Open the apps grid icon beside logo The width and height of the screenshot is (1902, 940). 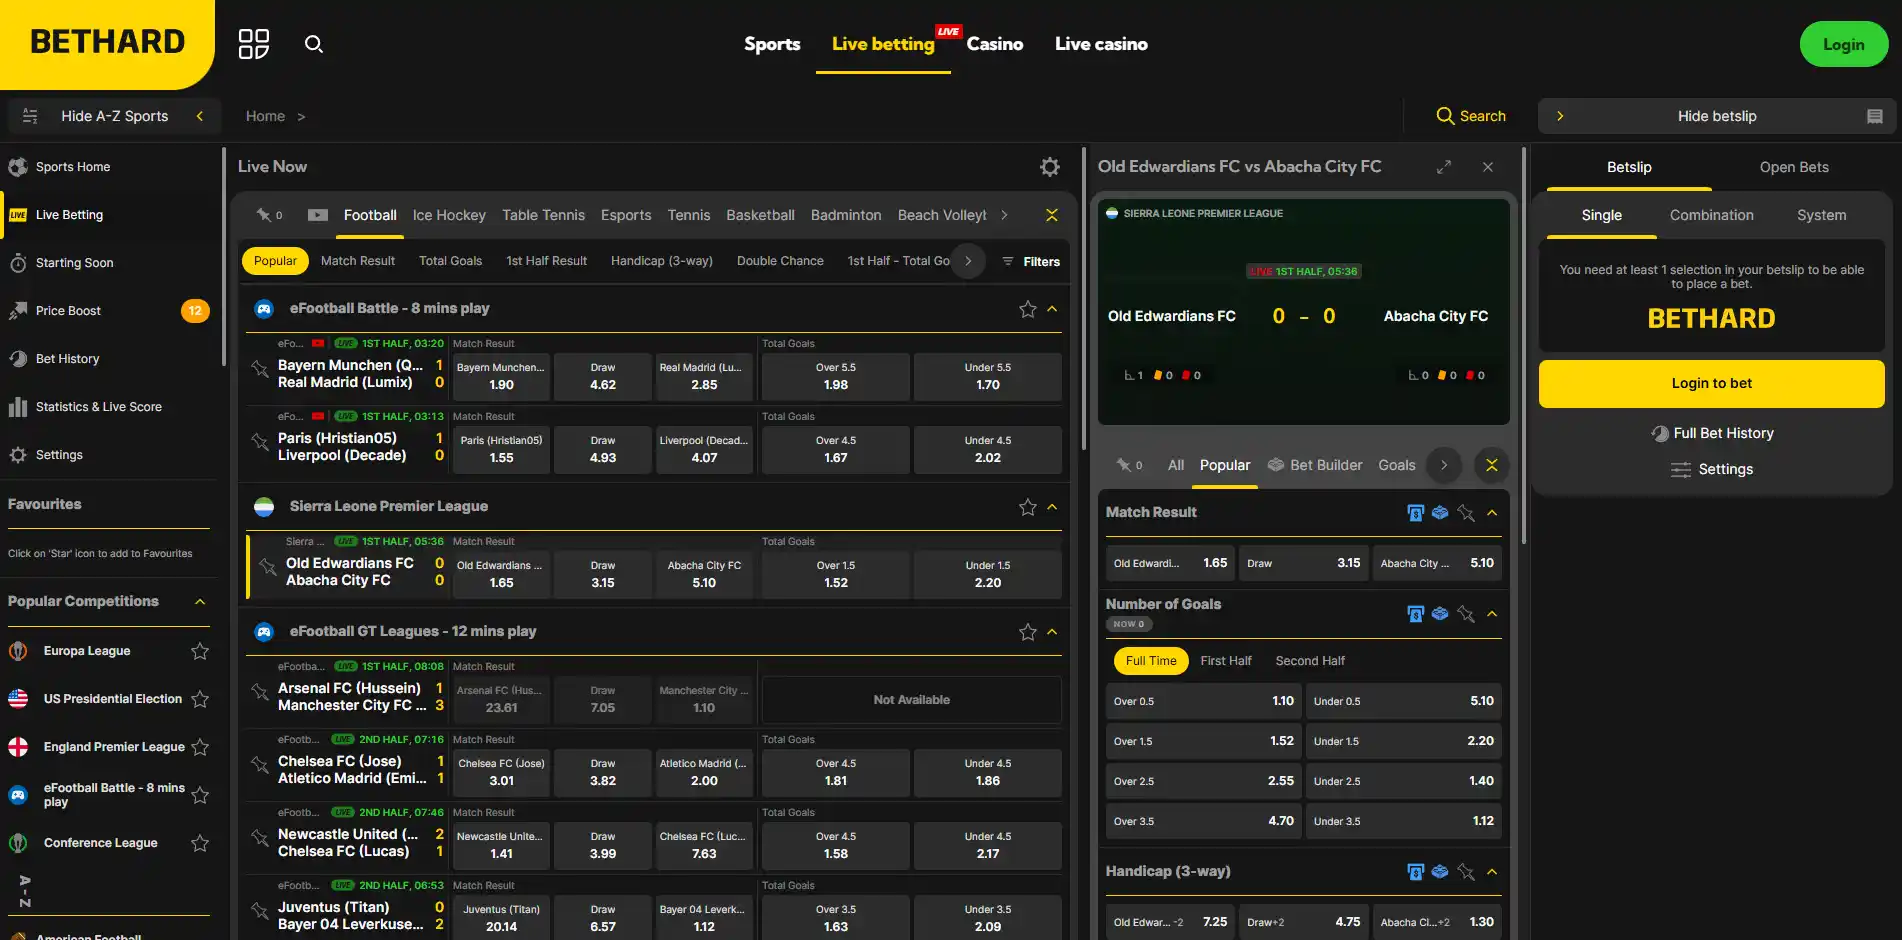254,44
